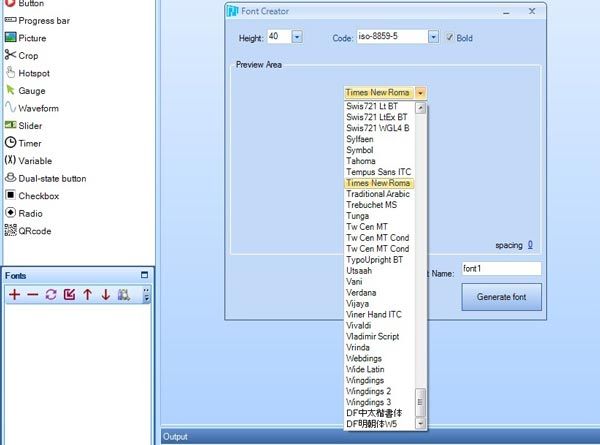Expand the Code encoding dropdown
The height and width of the screenshot is (445, 600).
coord(433,37)
